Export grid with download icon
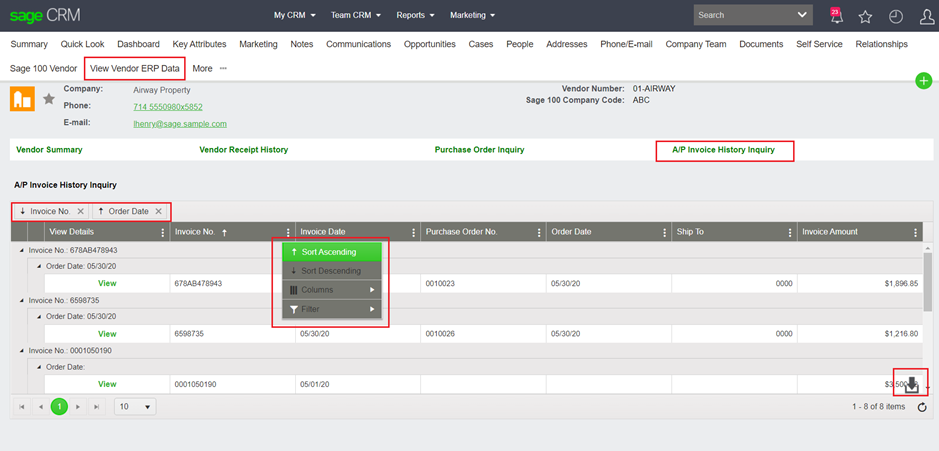This screenshot has height=451, width=939. [x=911, y=385]
